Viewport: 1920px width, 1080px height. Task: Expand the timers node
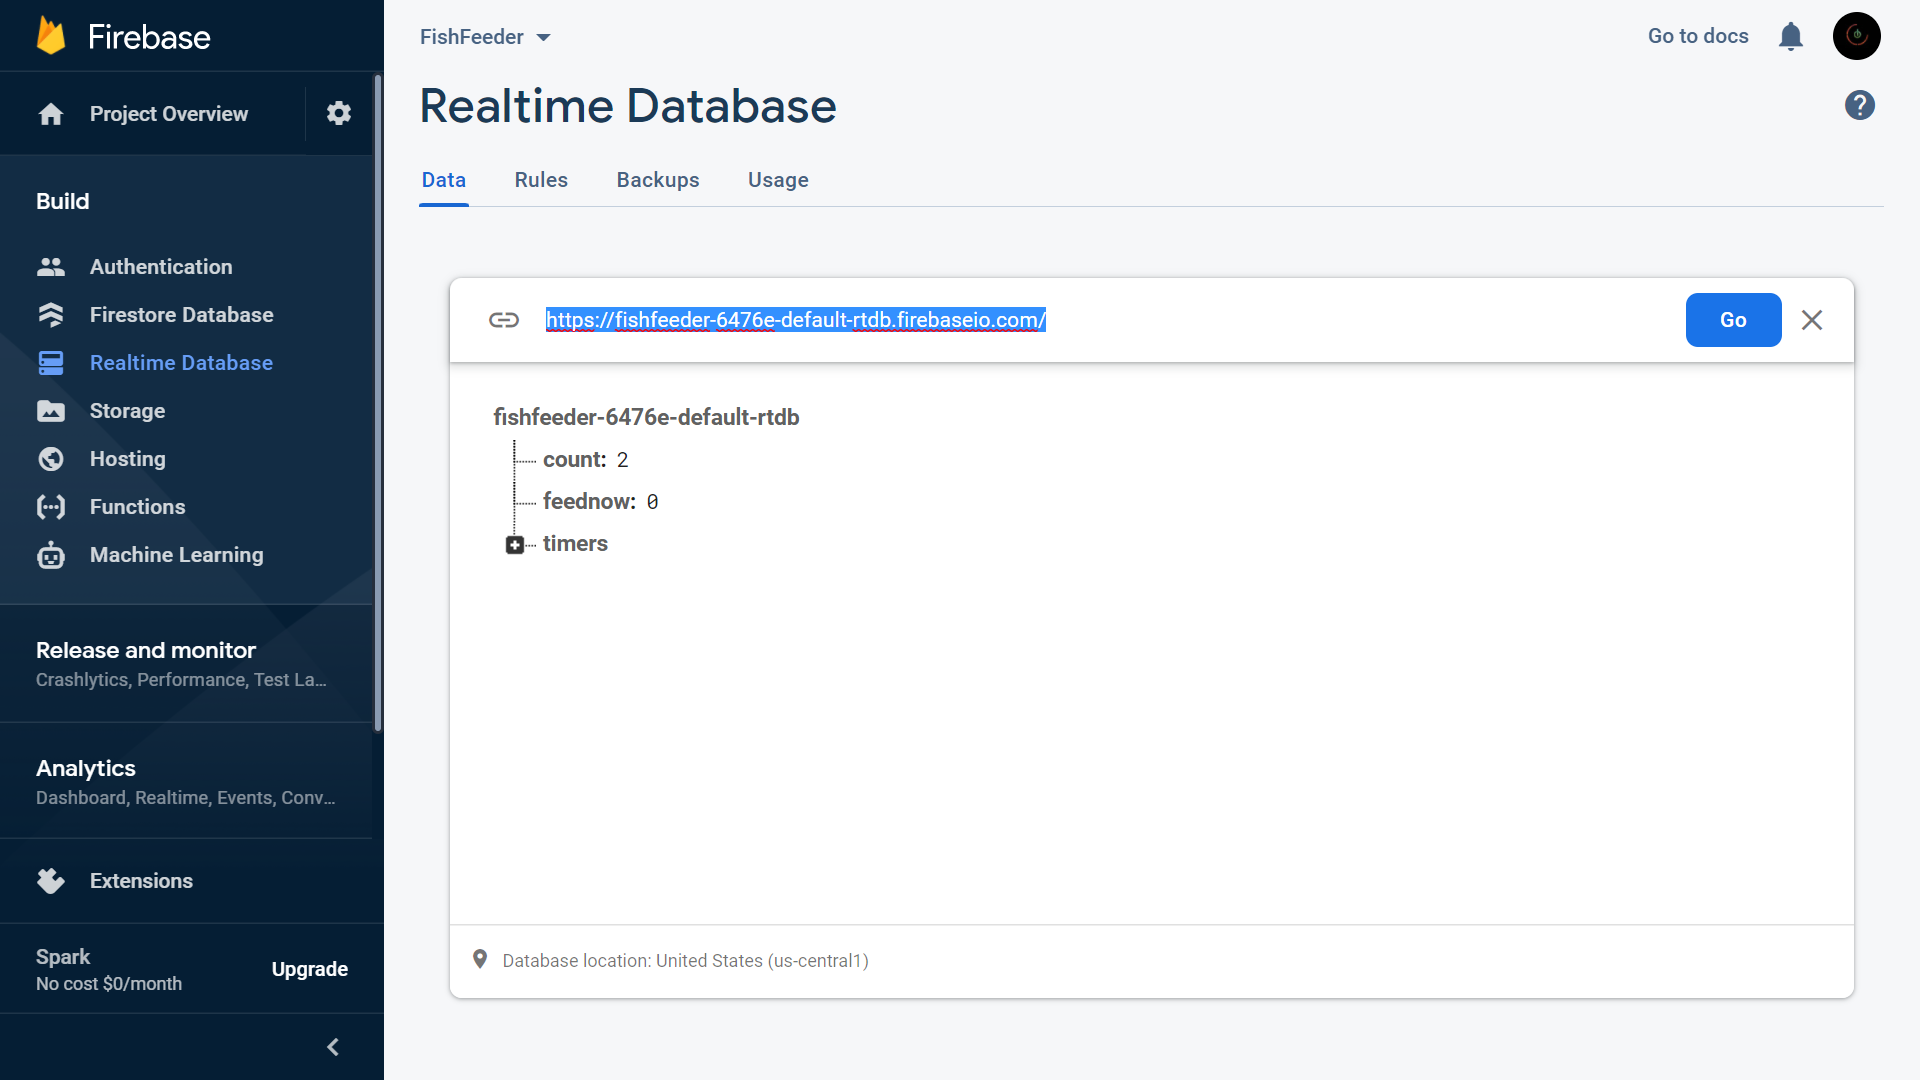tap(515, 545)
